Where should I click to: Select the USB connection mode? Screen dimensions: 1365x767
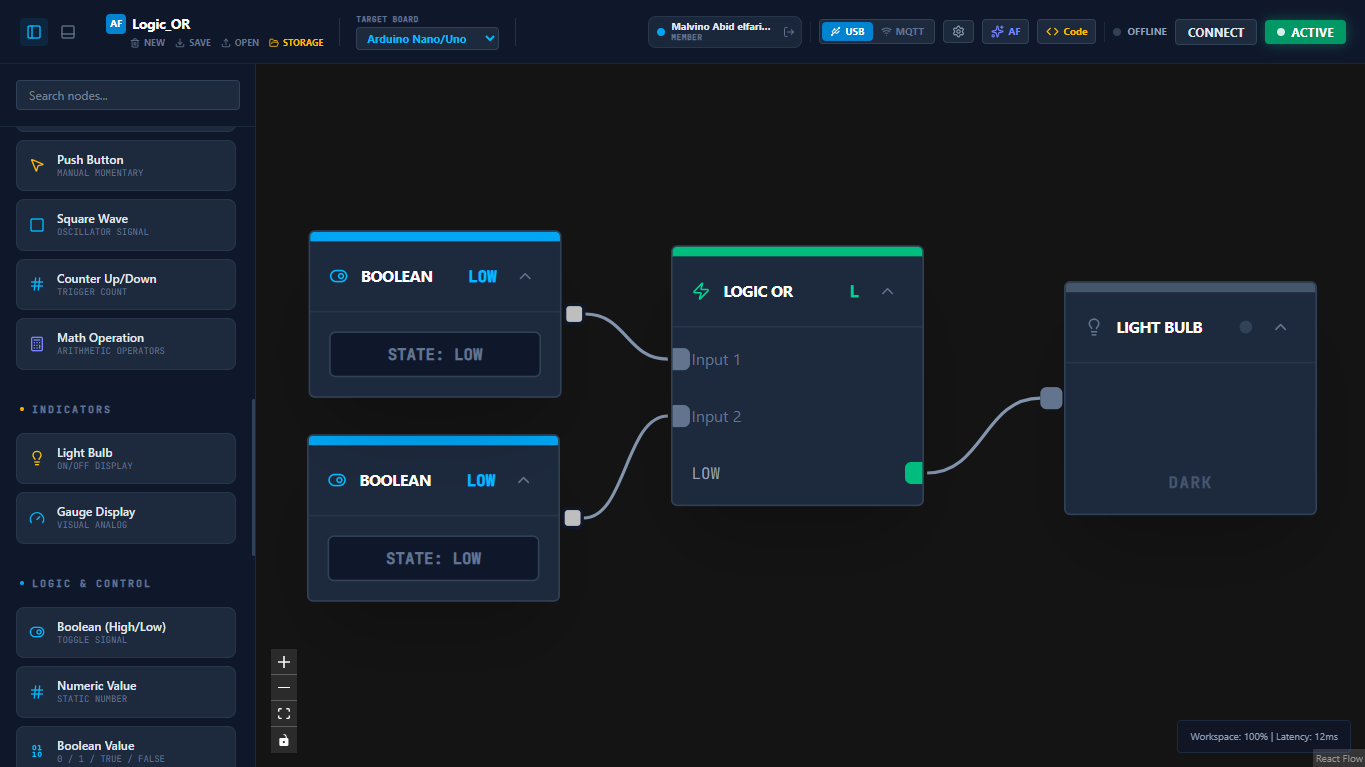847,32
